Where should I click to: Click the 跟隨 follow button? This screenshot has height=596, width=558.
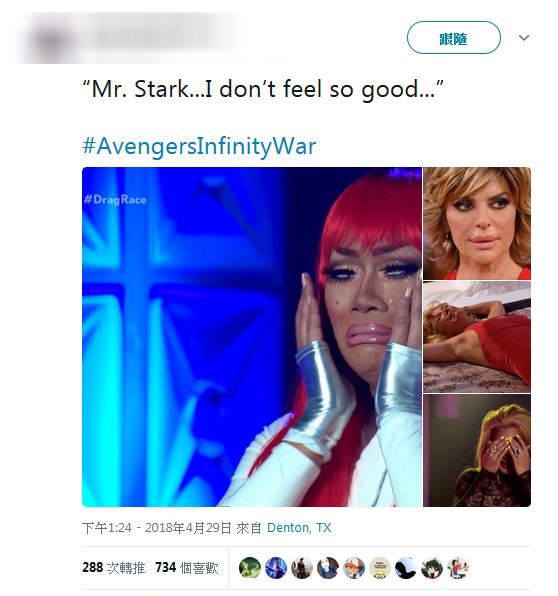(x=453, y=38)
